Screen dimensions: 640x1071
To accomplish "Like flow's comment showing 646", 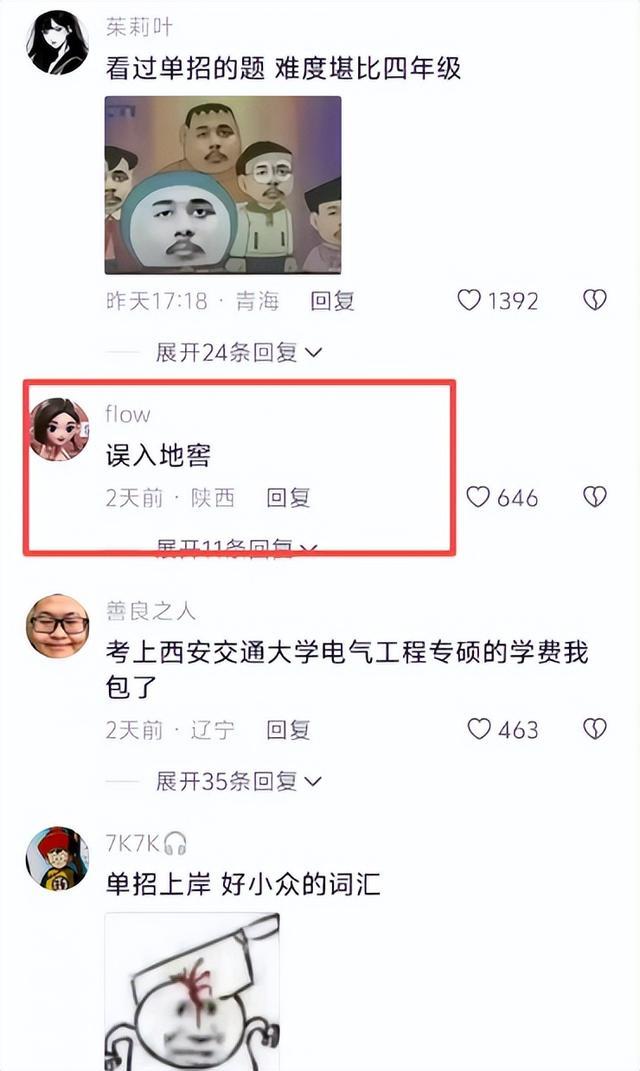I will (478, 497).
